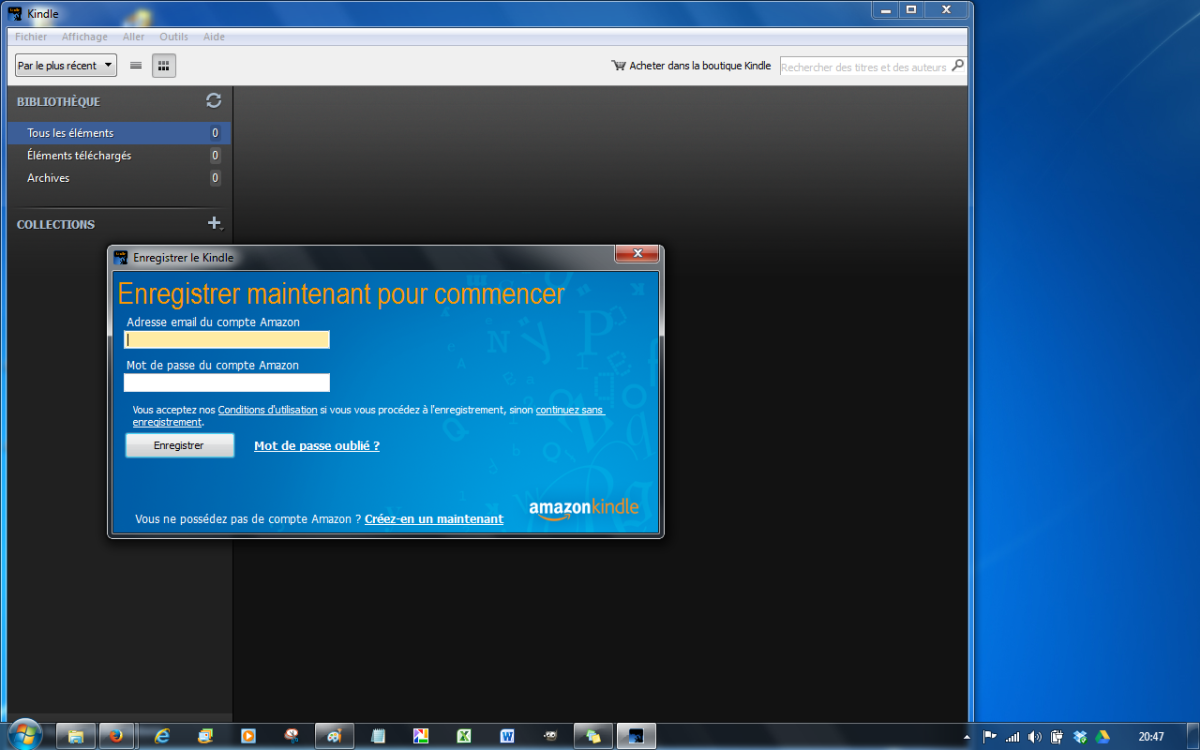The height and width of the screenshot is (750, 1200).
Task: Select 'Archives' in the library sidebar
Action: (x=118, y=178)
